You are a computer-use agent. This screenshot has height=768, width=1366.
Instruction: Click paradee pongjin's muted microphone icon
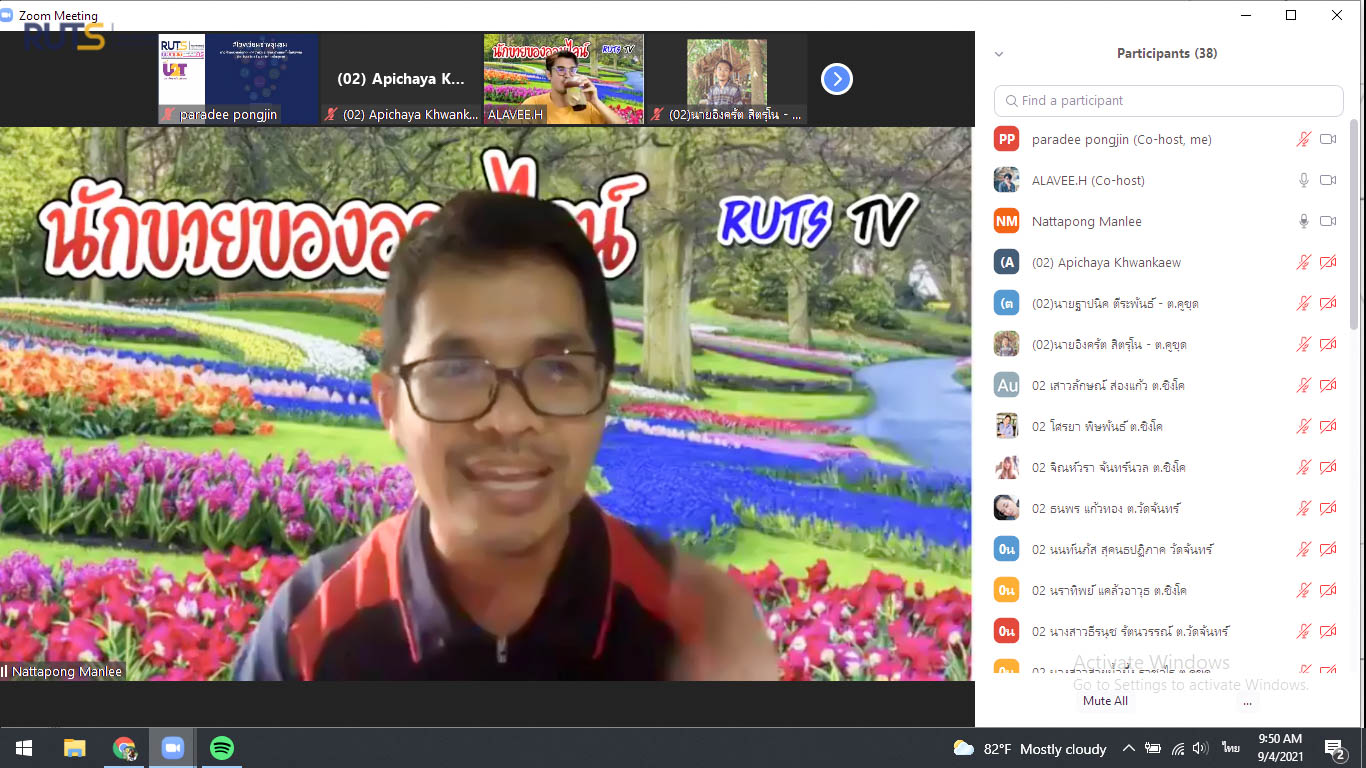(1303, 139)
